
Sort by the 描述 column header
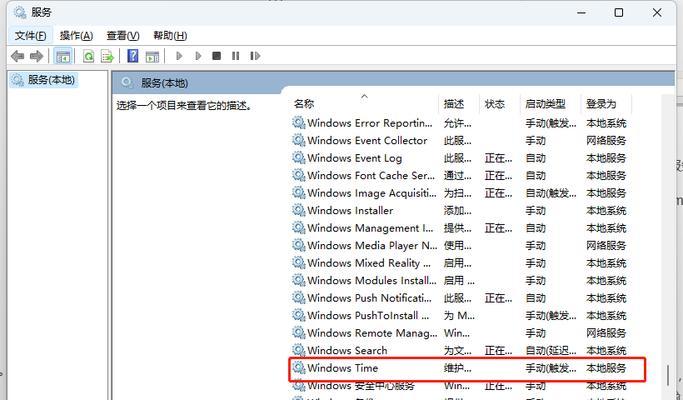click(459, 104)
